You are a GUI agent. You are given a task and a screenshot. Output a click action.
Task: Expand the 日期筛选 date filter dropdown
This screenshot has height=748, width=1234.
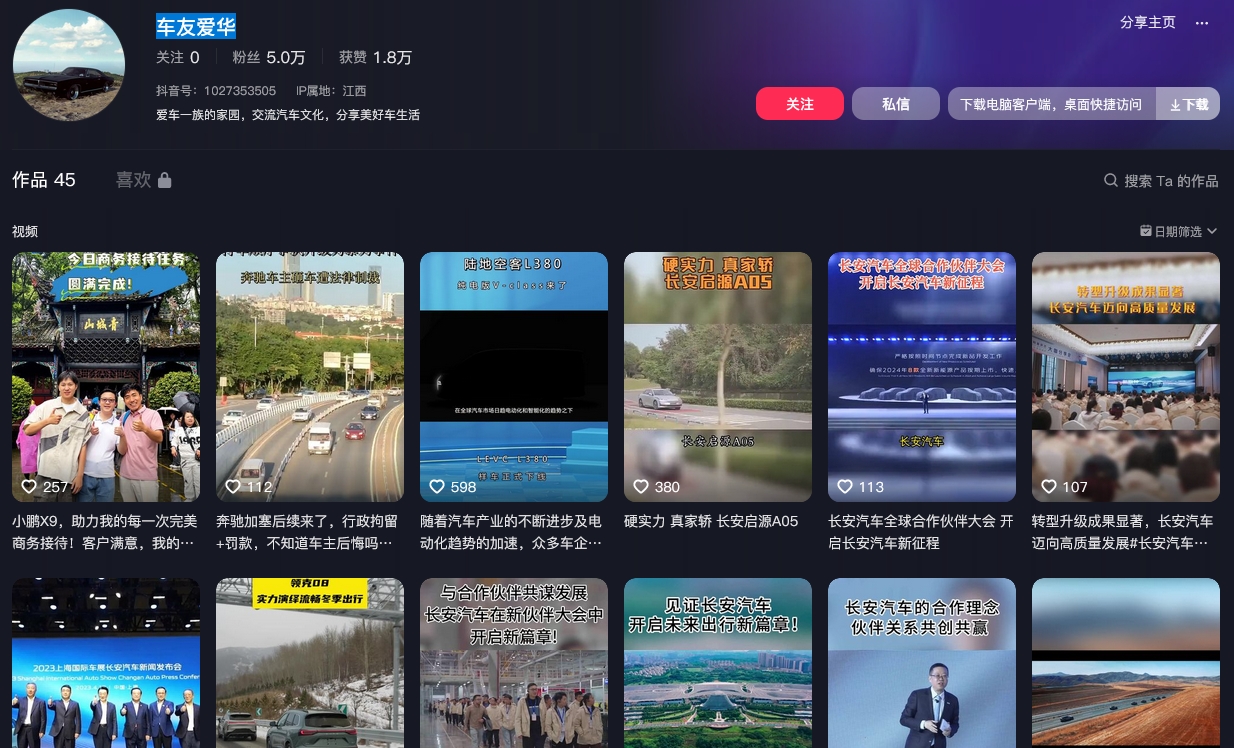1179,231
